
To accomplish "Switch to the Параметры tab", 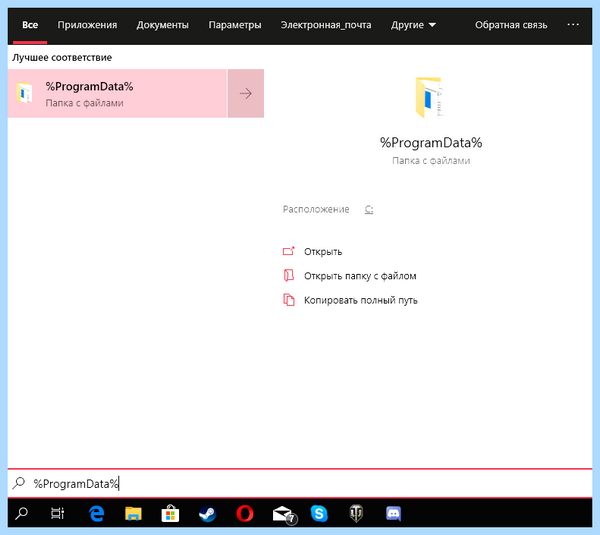I will [235, 25].
